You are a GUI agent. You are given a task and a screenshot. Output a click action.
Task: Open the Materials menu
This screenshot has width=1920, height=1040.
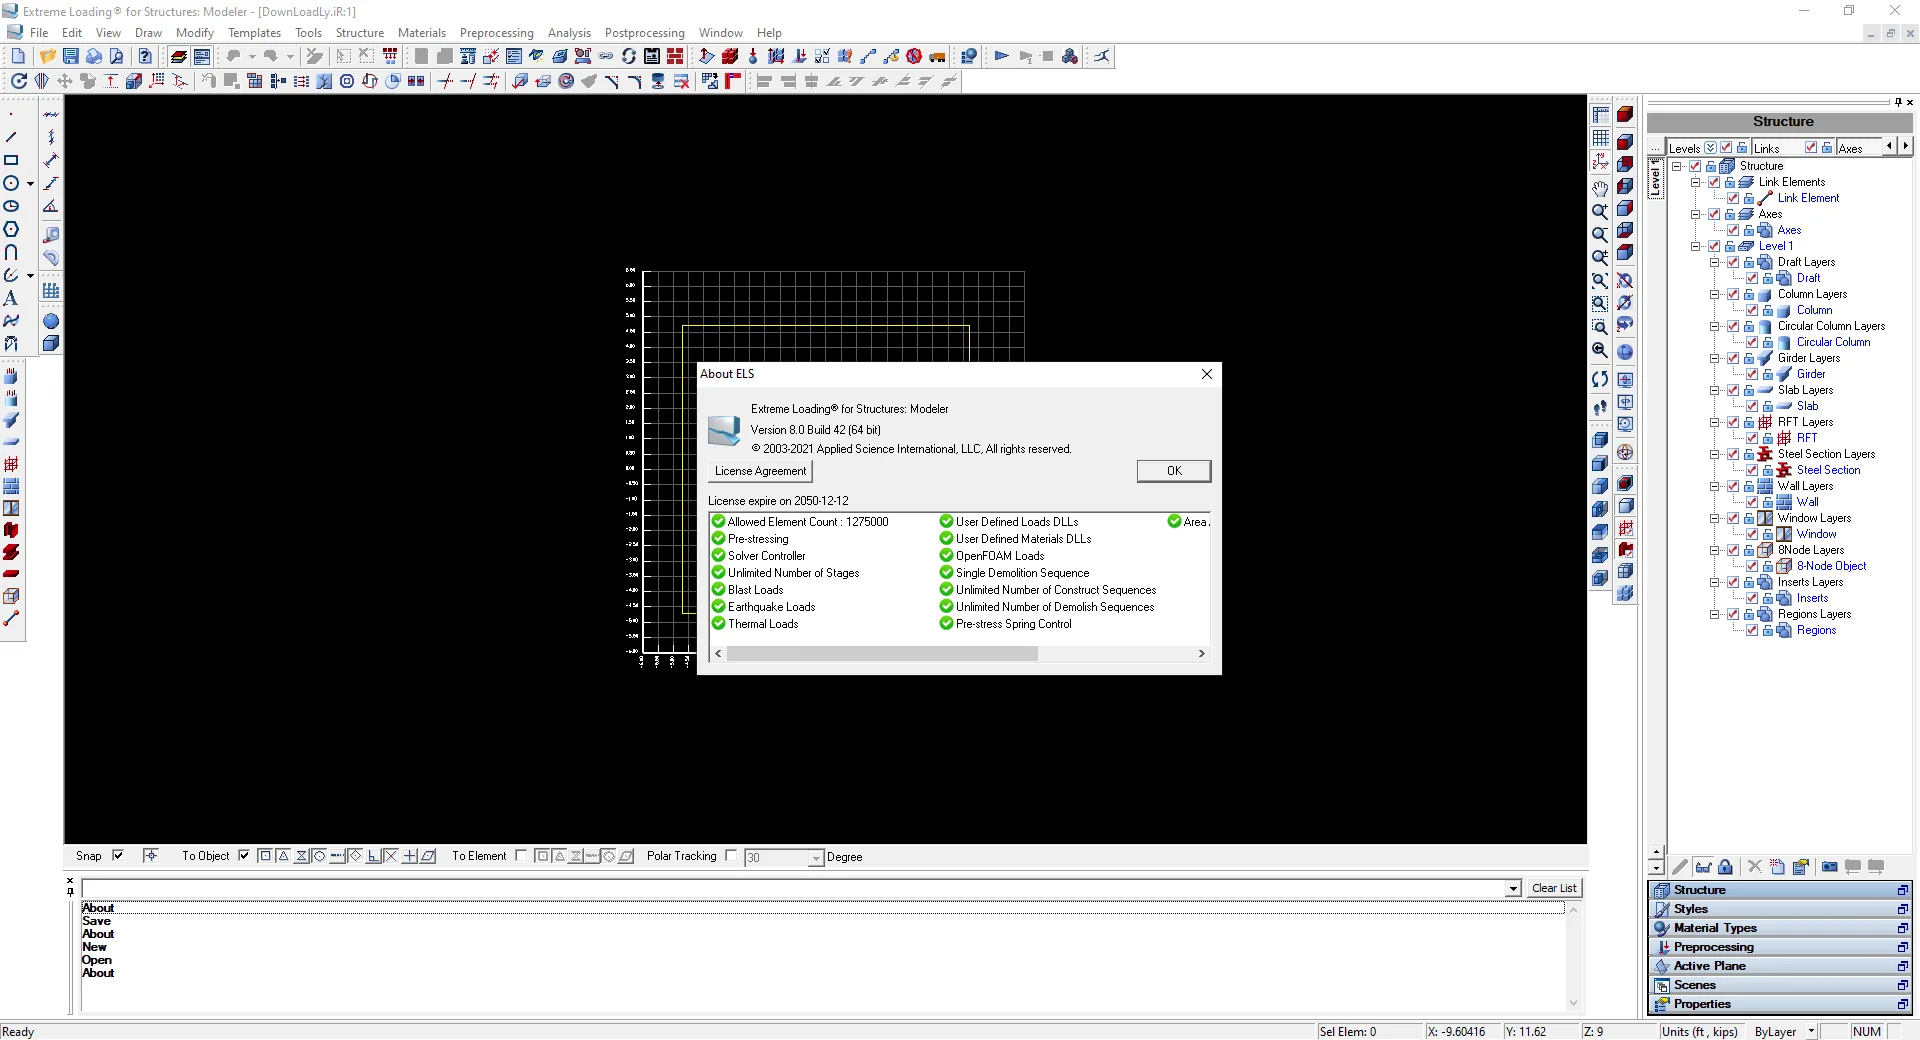tap(421, 33)
